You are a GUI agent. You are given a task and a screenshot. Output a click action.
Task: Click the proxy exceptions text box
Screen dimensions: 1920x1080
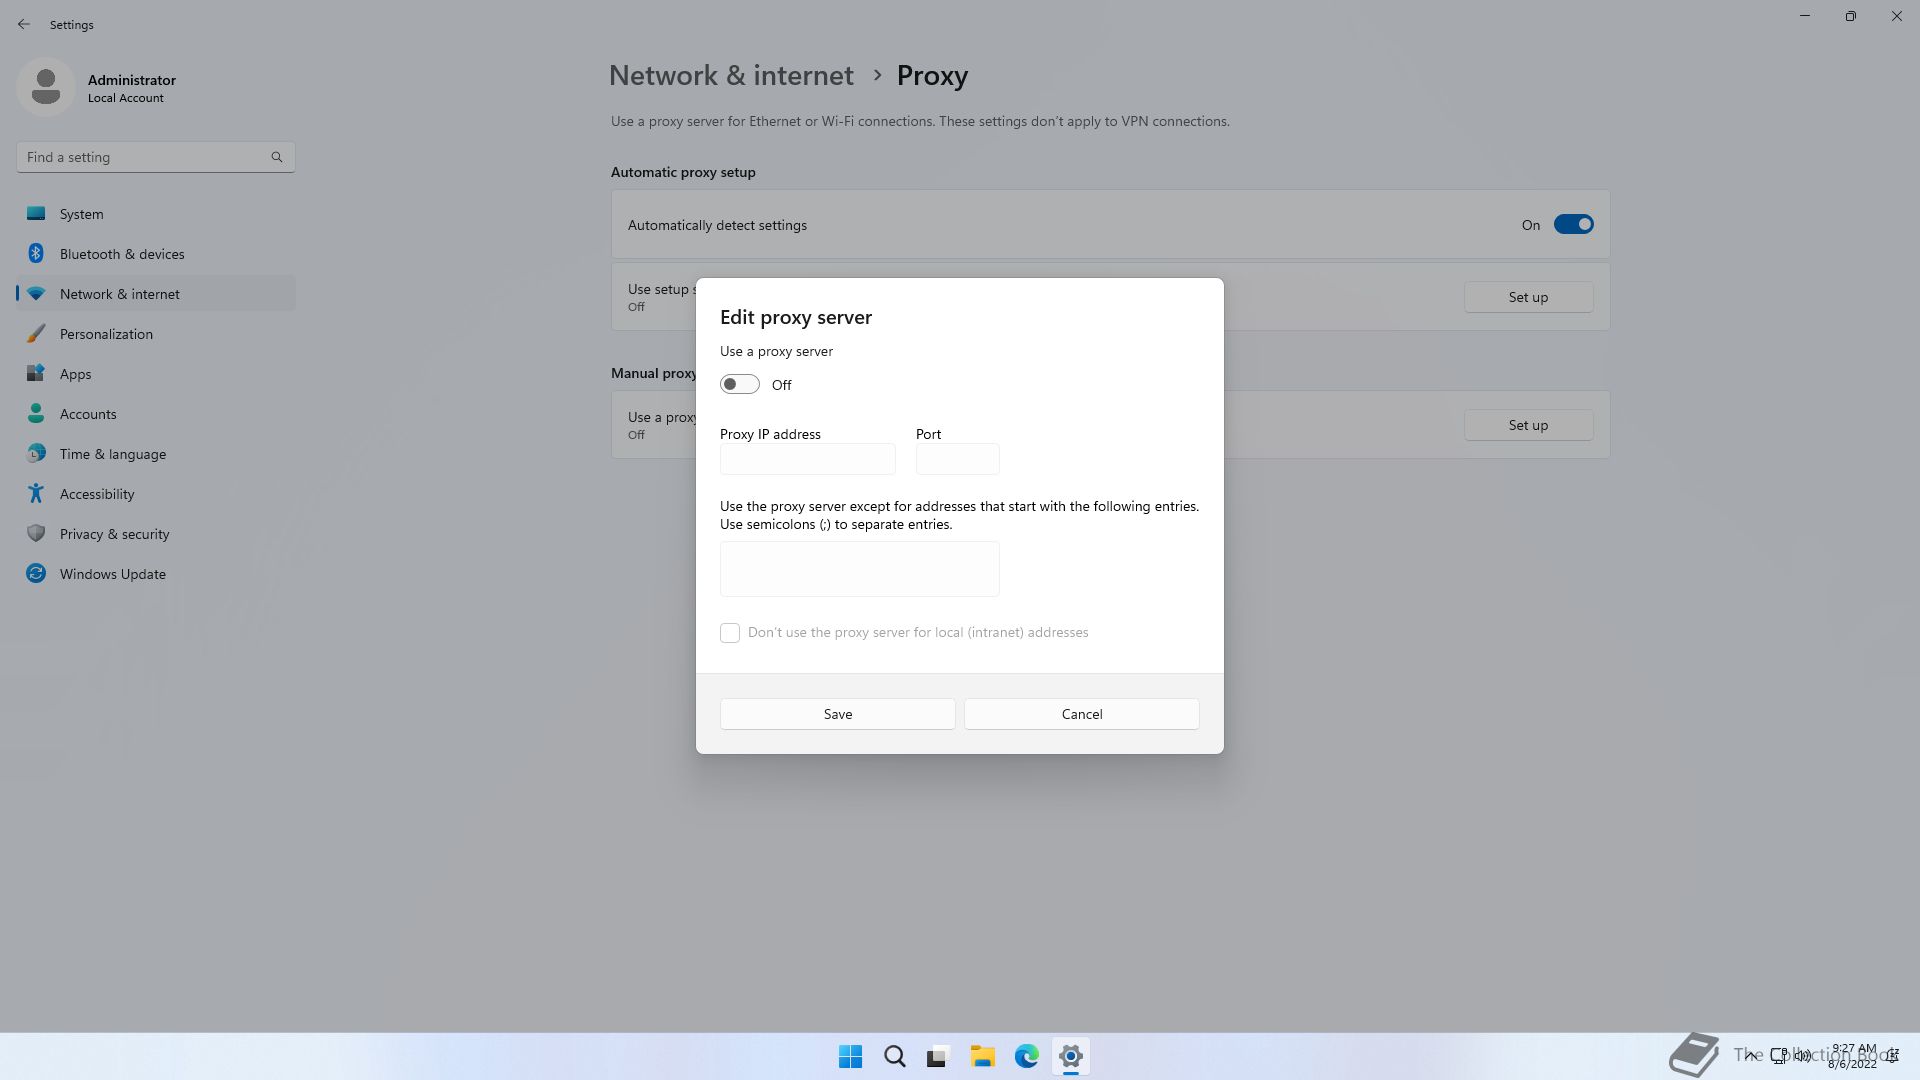[x=859, y=569]
